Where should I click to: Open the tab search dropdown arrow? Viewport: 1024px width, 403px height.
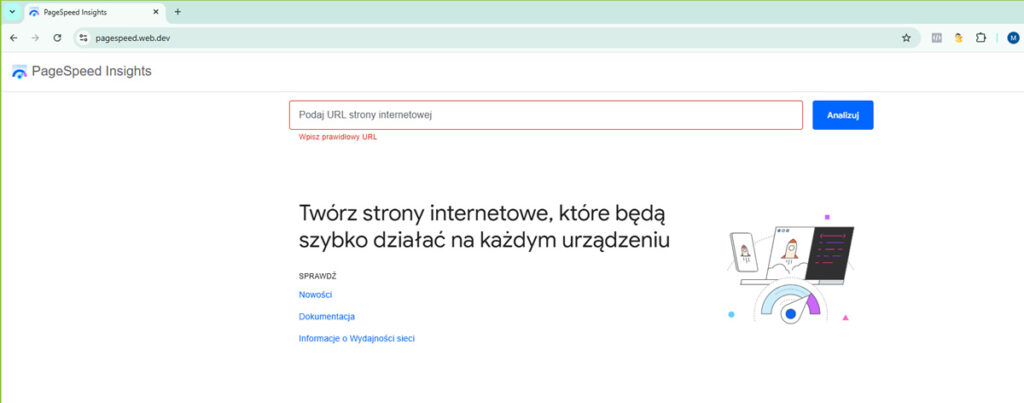point(12,12)
